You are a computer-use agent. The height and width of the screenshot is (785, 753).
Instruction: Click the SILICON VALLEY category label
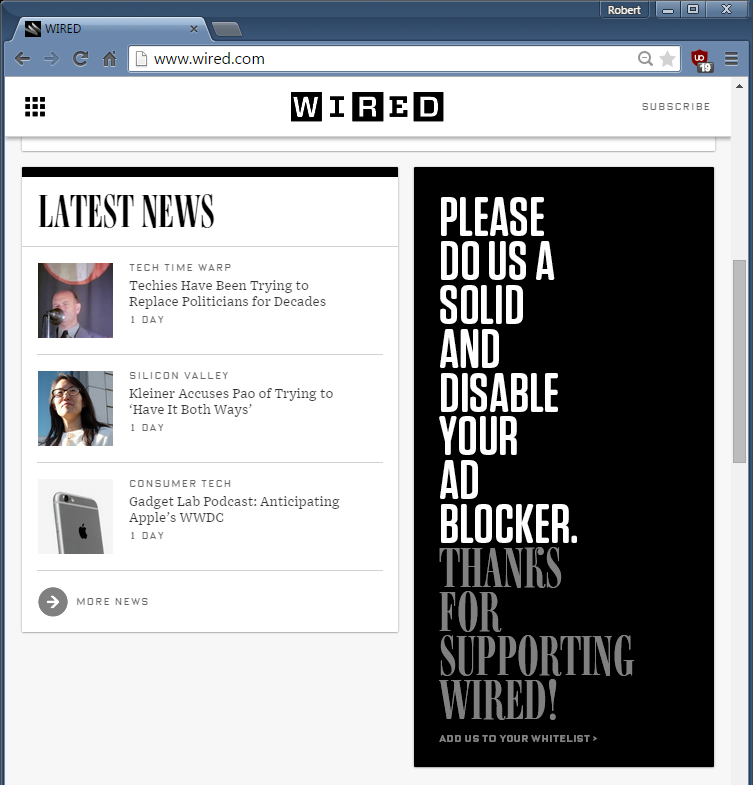pos(179,375)
